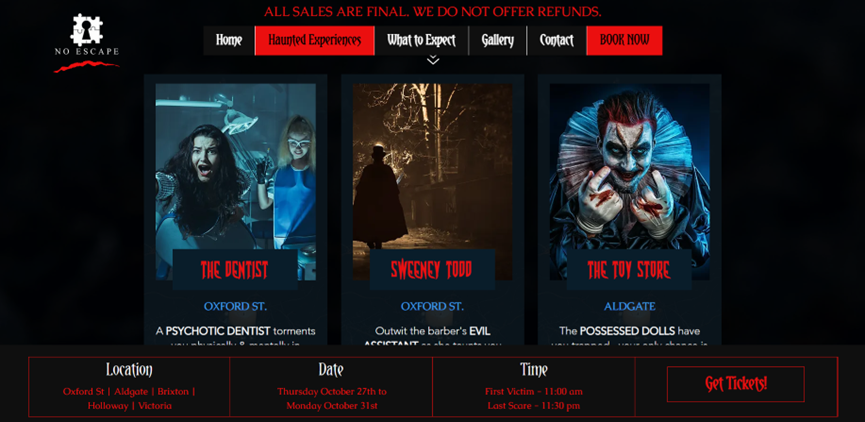This screenshot has height=422, width=865.
Task: Open the Sweeney Todd silhouette image
Action: pos(432,166)
